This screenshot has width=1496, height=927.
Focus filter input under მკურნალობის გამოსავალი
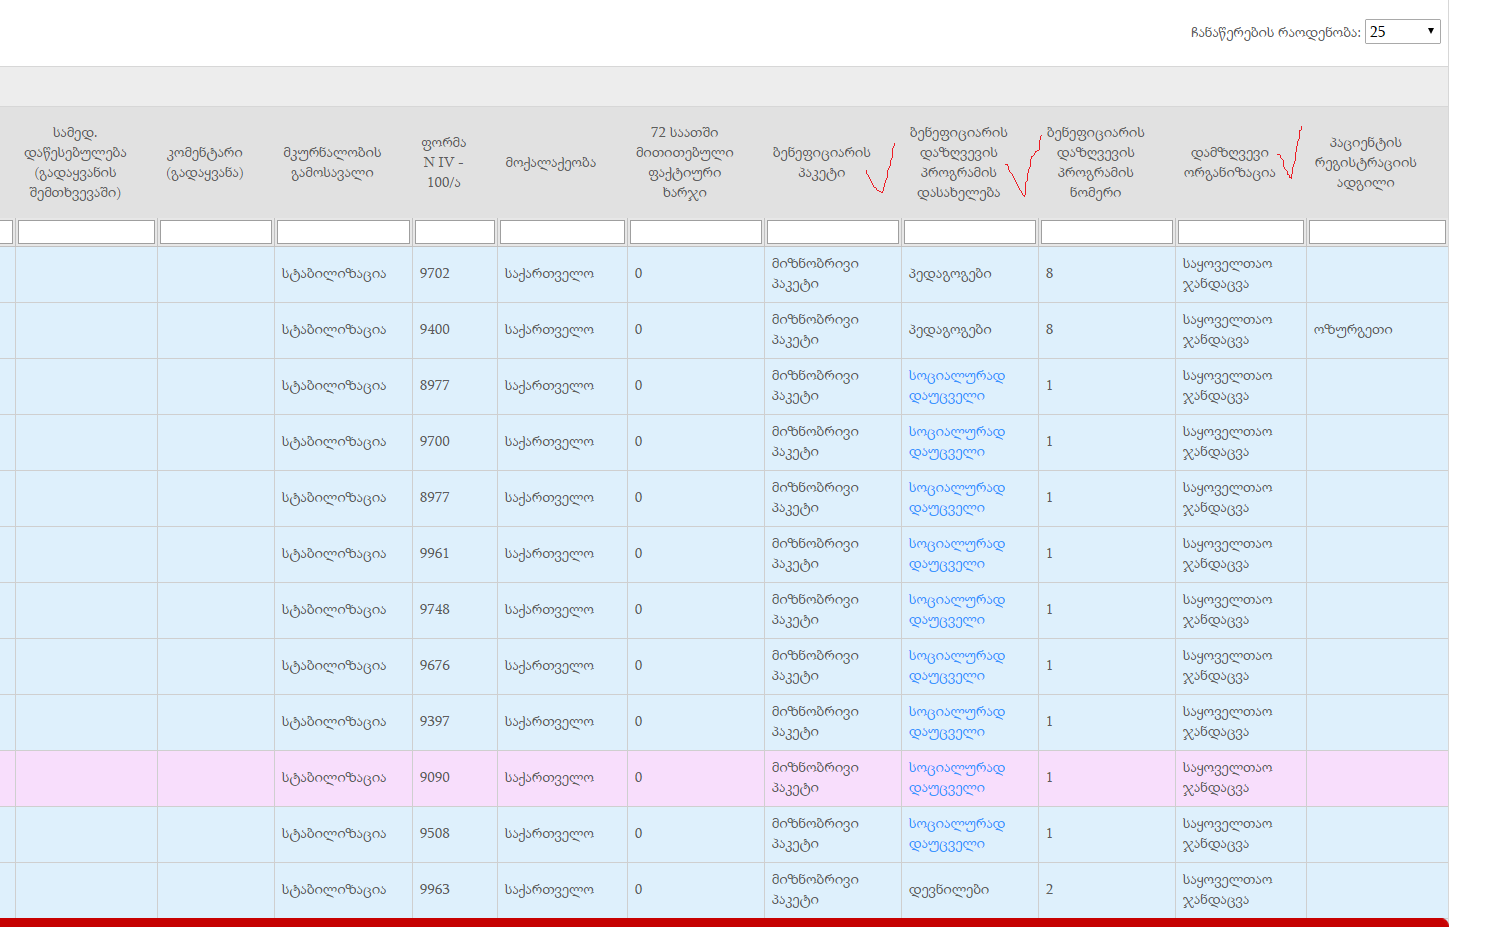pyautogui.click(x=343, y=232)
